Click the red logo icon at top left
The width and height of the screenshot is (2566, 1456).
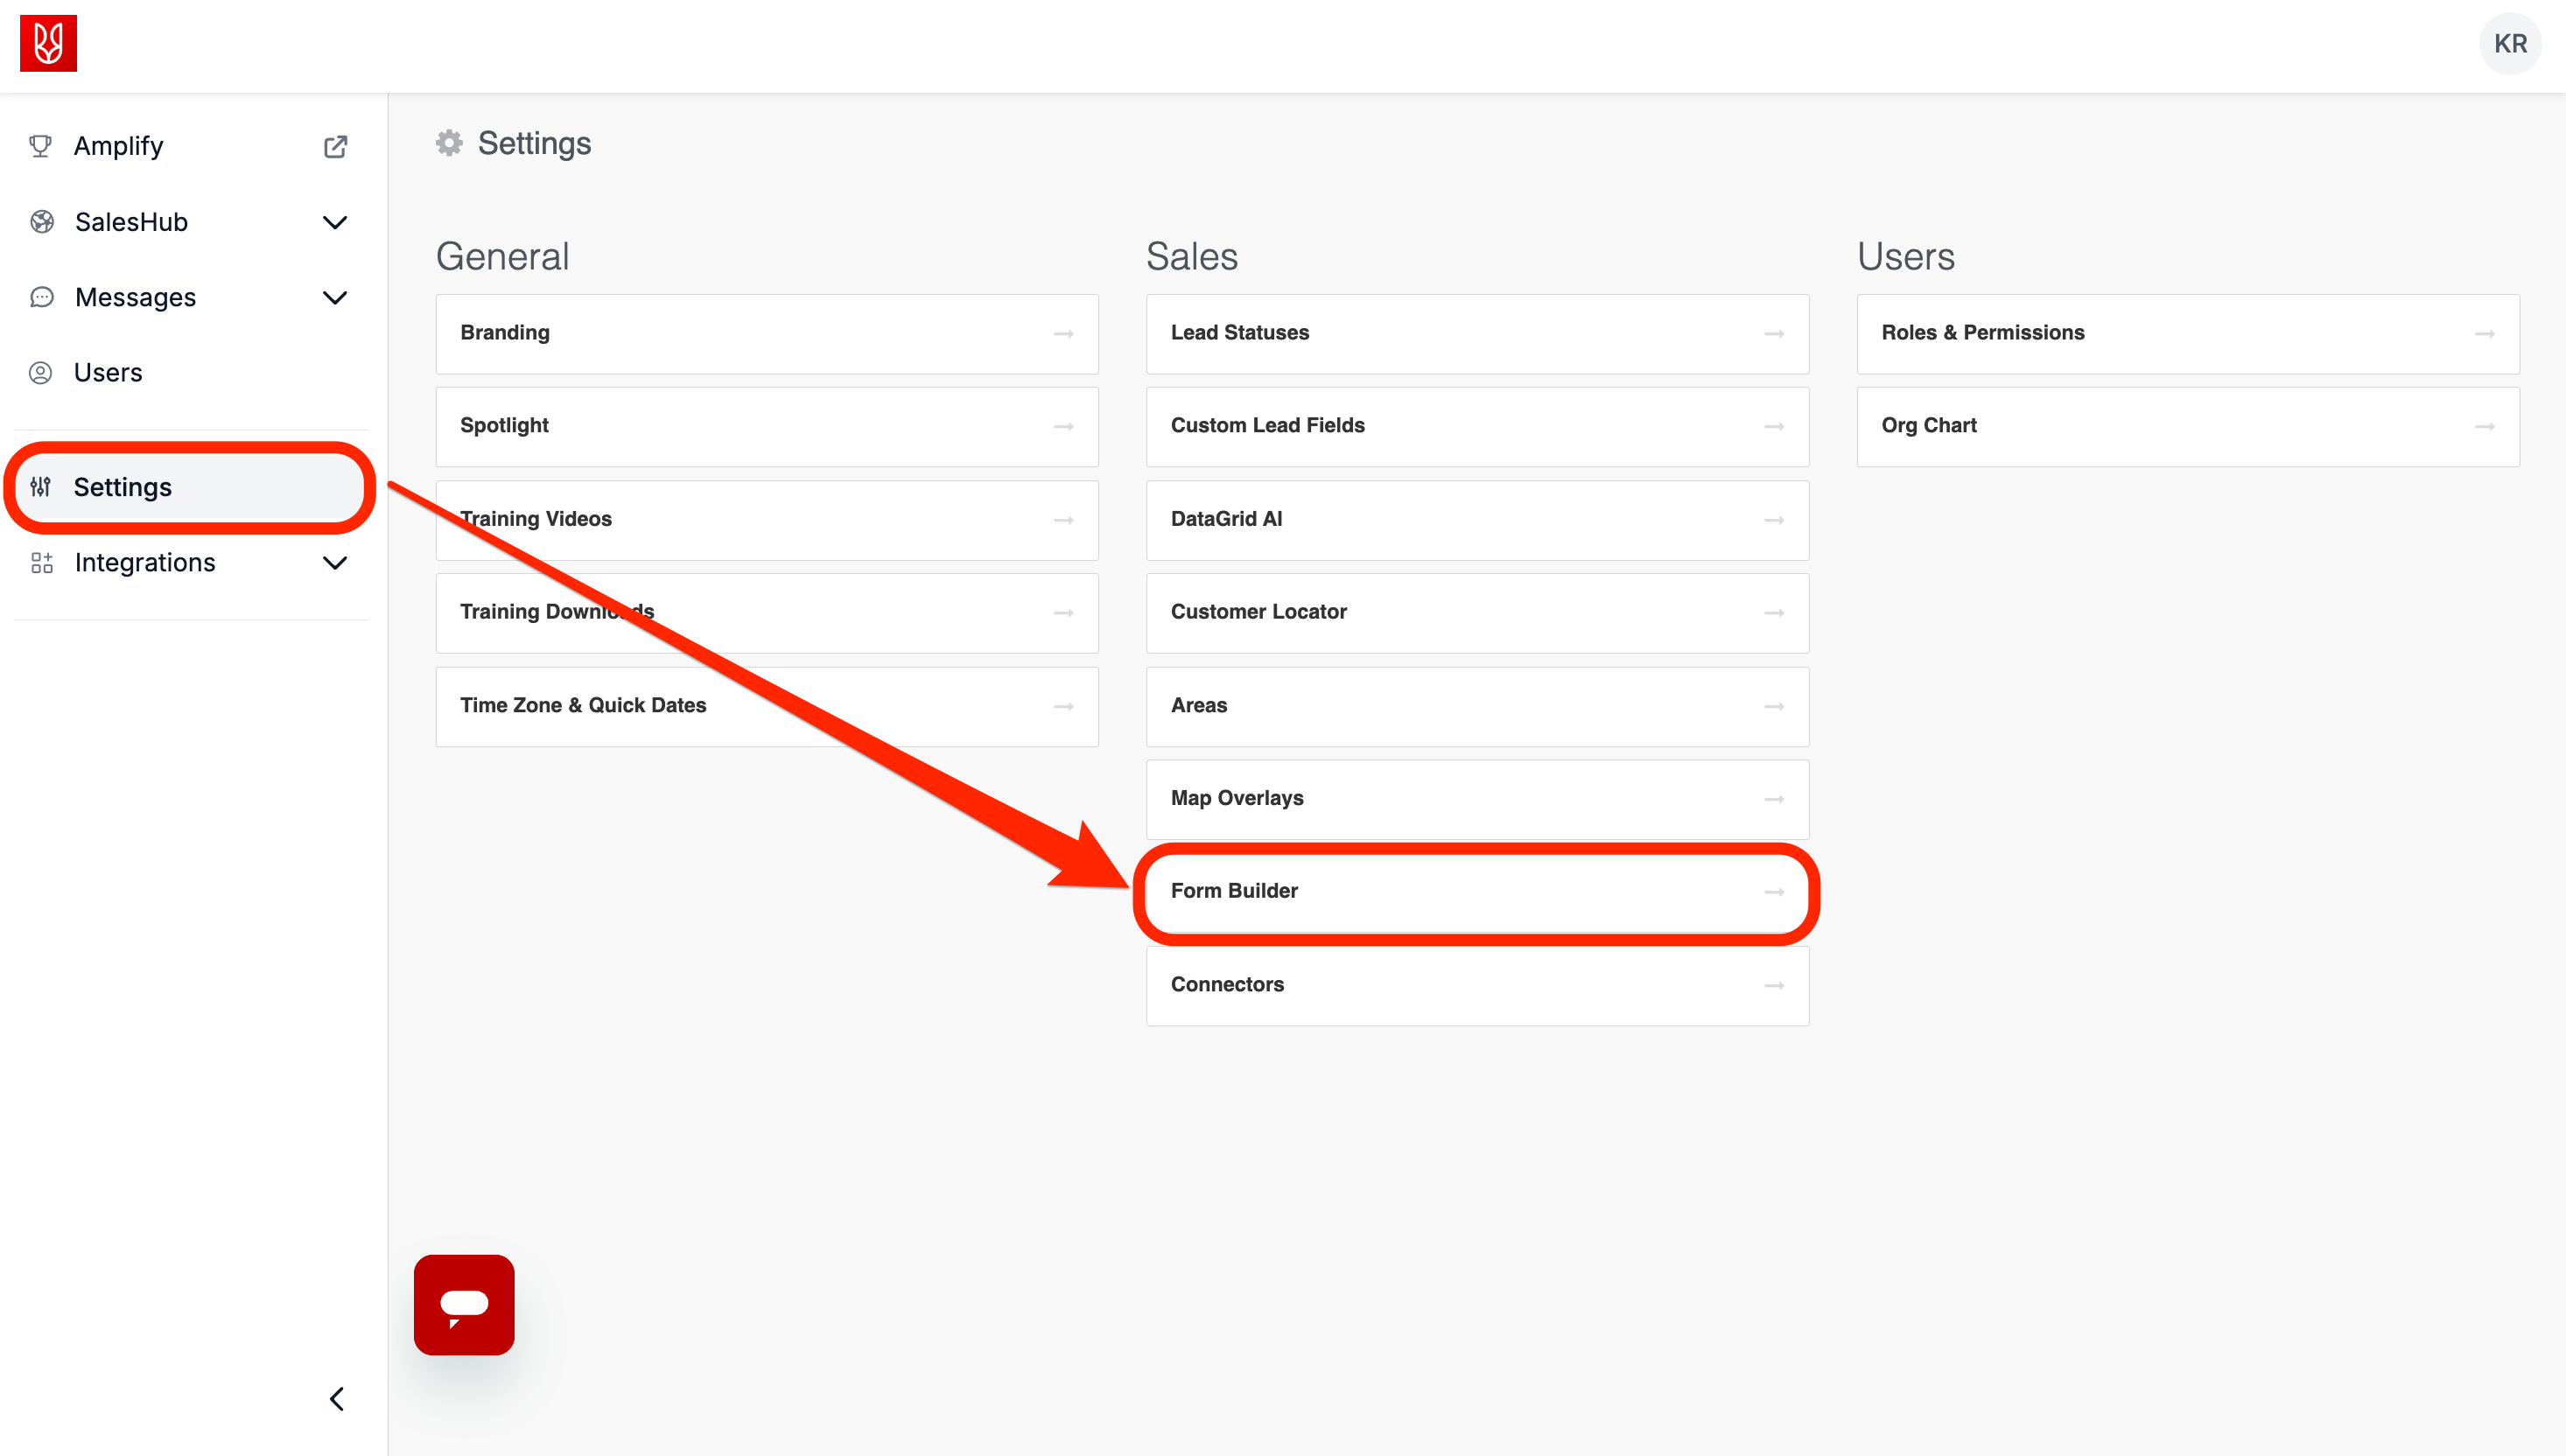tap(48, 43)
